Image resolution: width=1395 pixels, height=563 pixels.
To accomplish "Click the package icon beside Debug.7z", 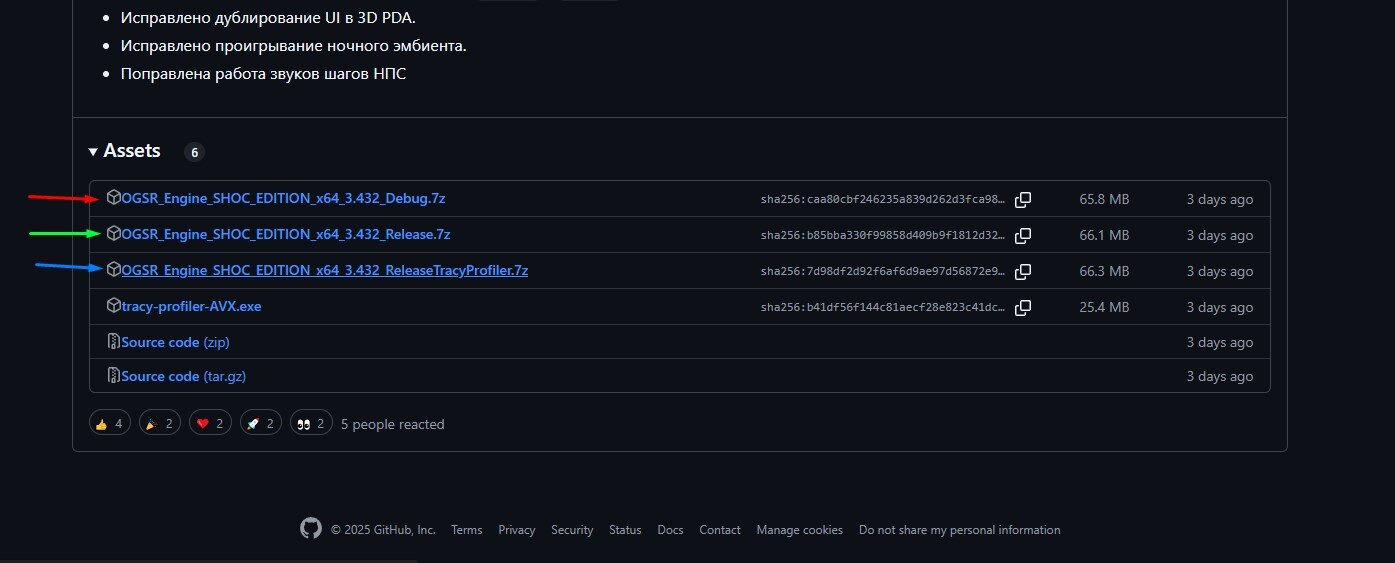I will (x=114, y=198).
